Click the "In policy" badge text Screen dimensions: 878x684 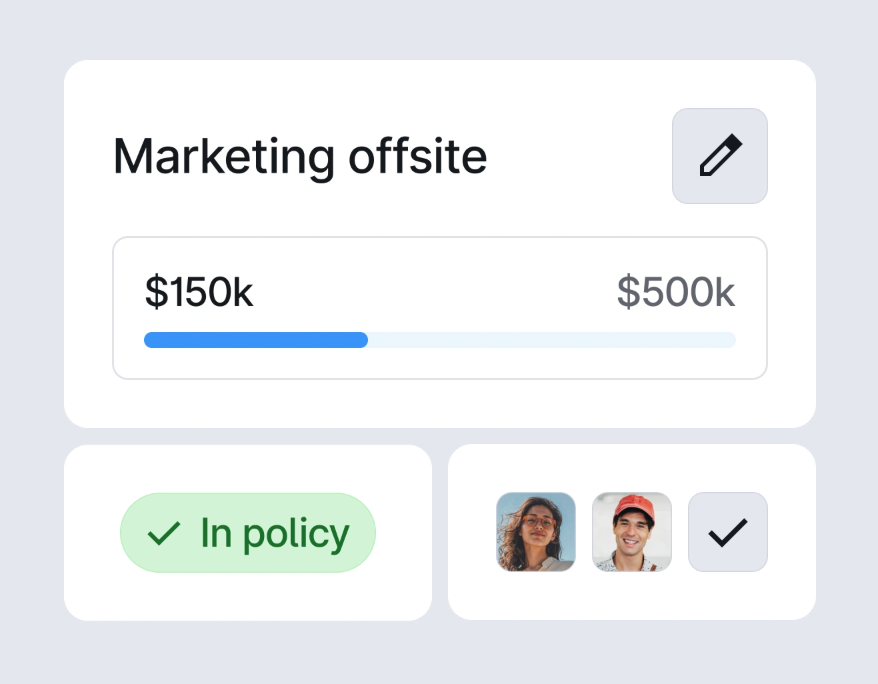point(274,533)
